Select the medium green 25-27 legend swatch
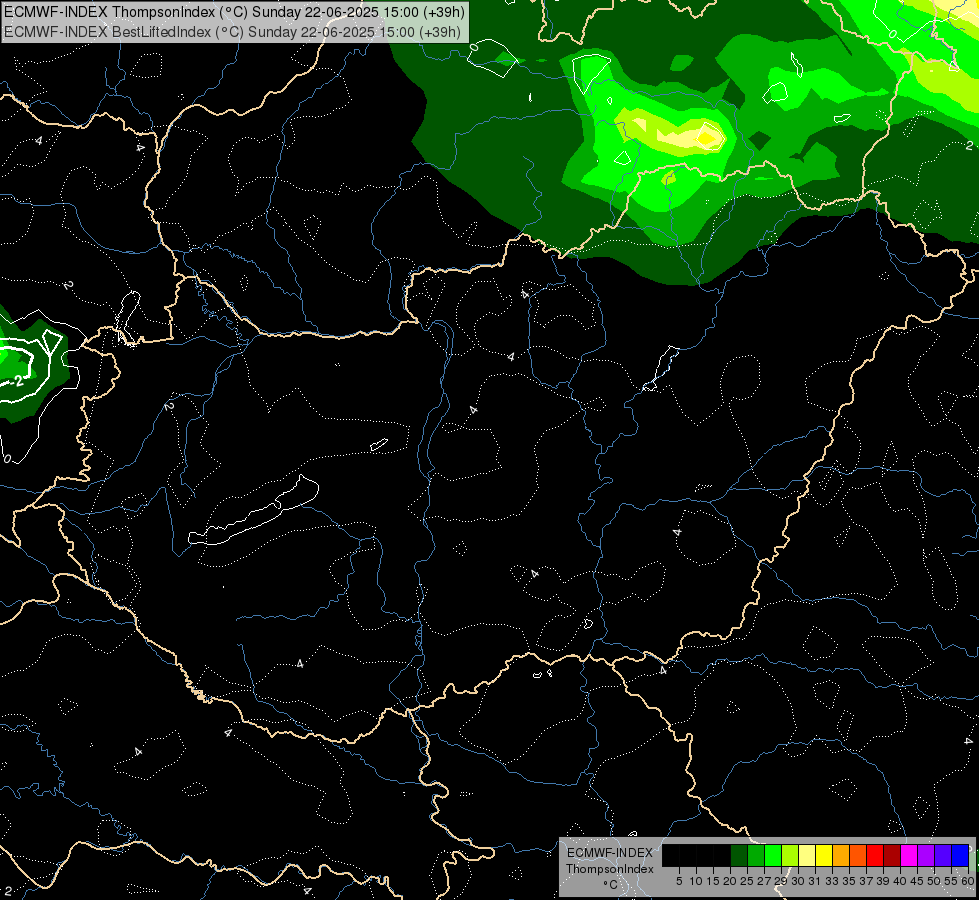This screenshot has height=900, width=979. tap(756, 855)
